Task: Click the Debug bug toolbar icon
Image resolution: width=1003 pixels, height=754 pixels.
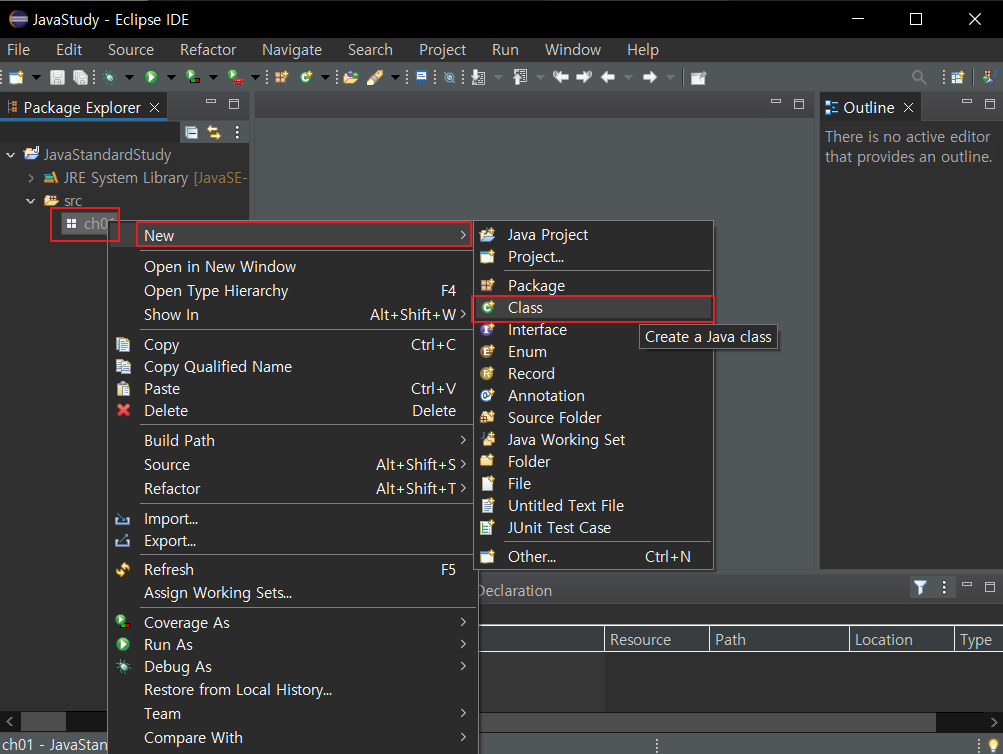Action: coord(109,77)
